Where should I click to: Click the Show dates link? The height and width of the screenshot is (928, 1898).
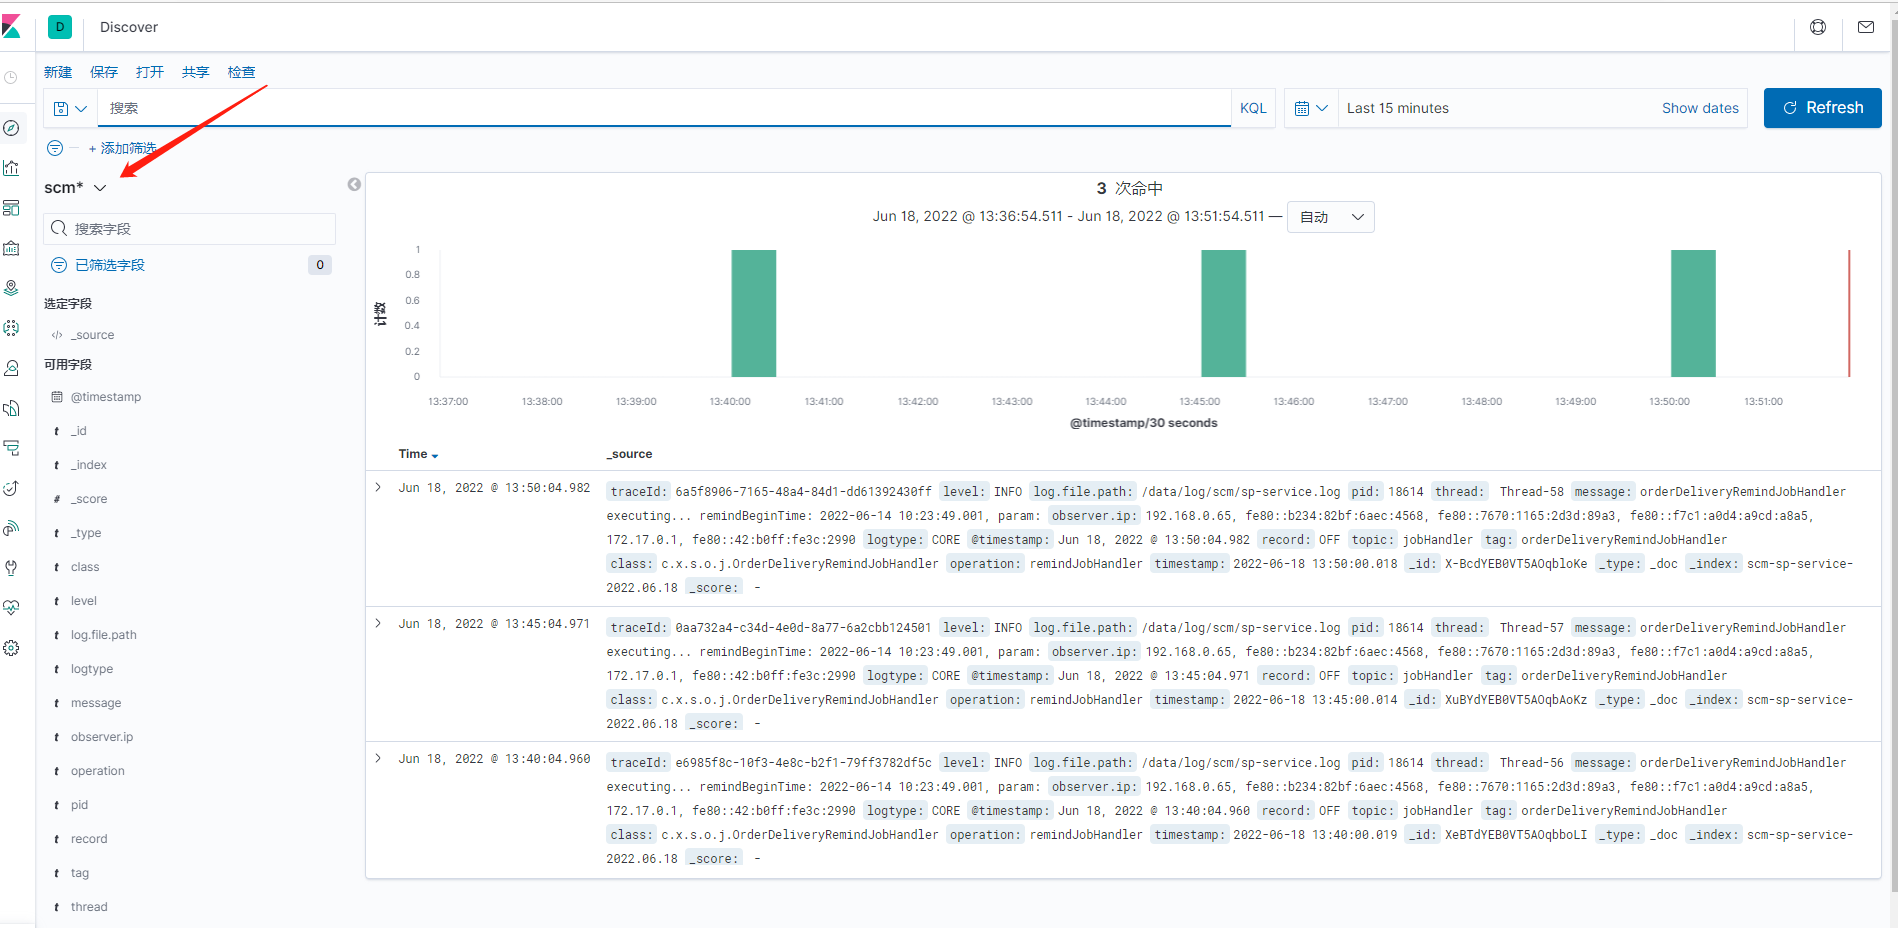coord(1700,108)
